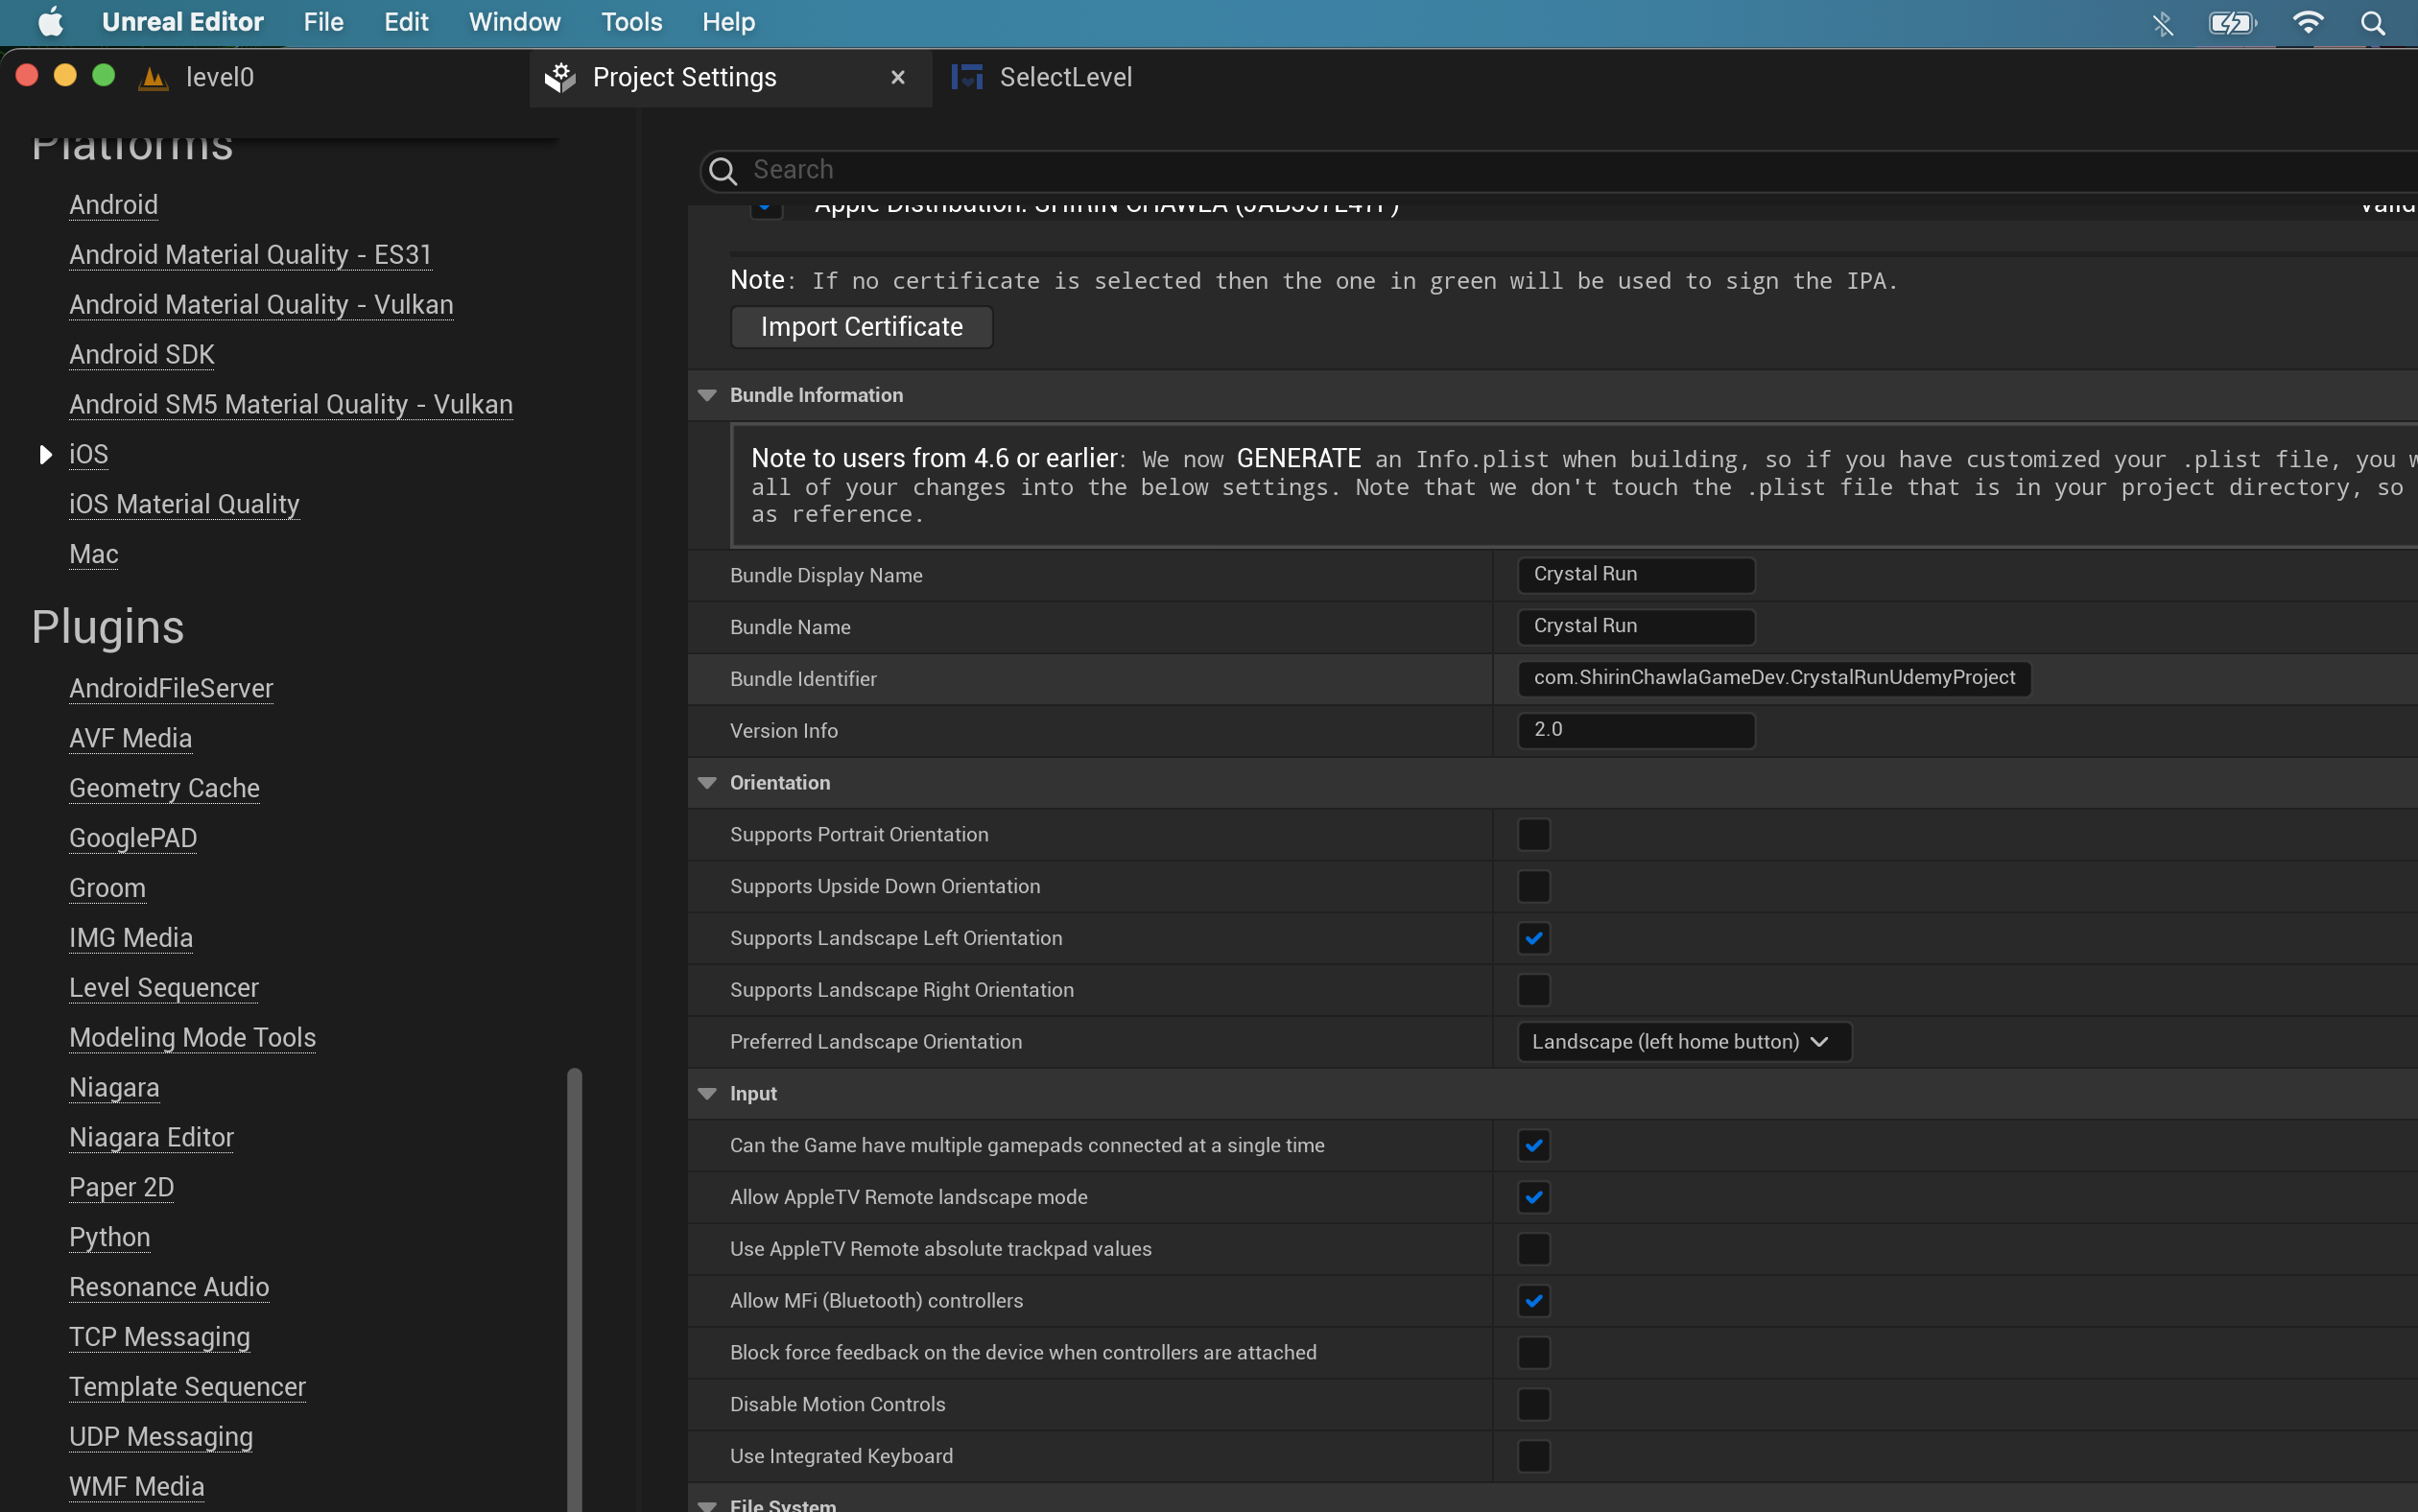Enable Supports Upside Down Orientation checkbox

click(x=1533, y=886)
